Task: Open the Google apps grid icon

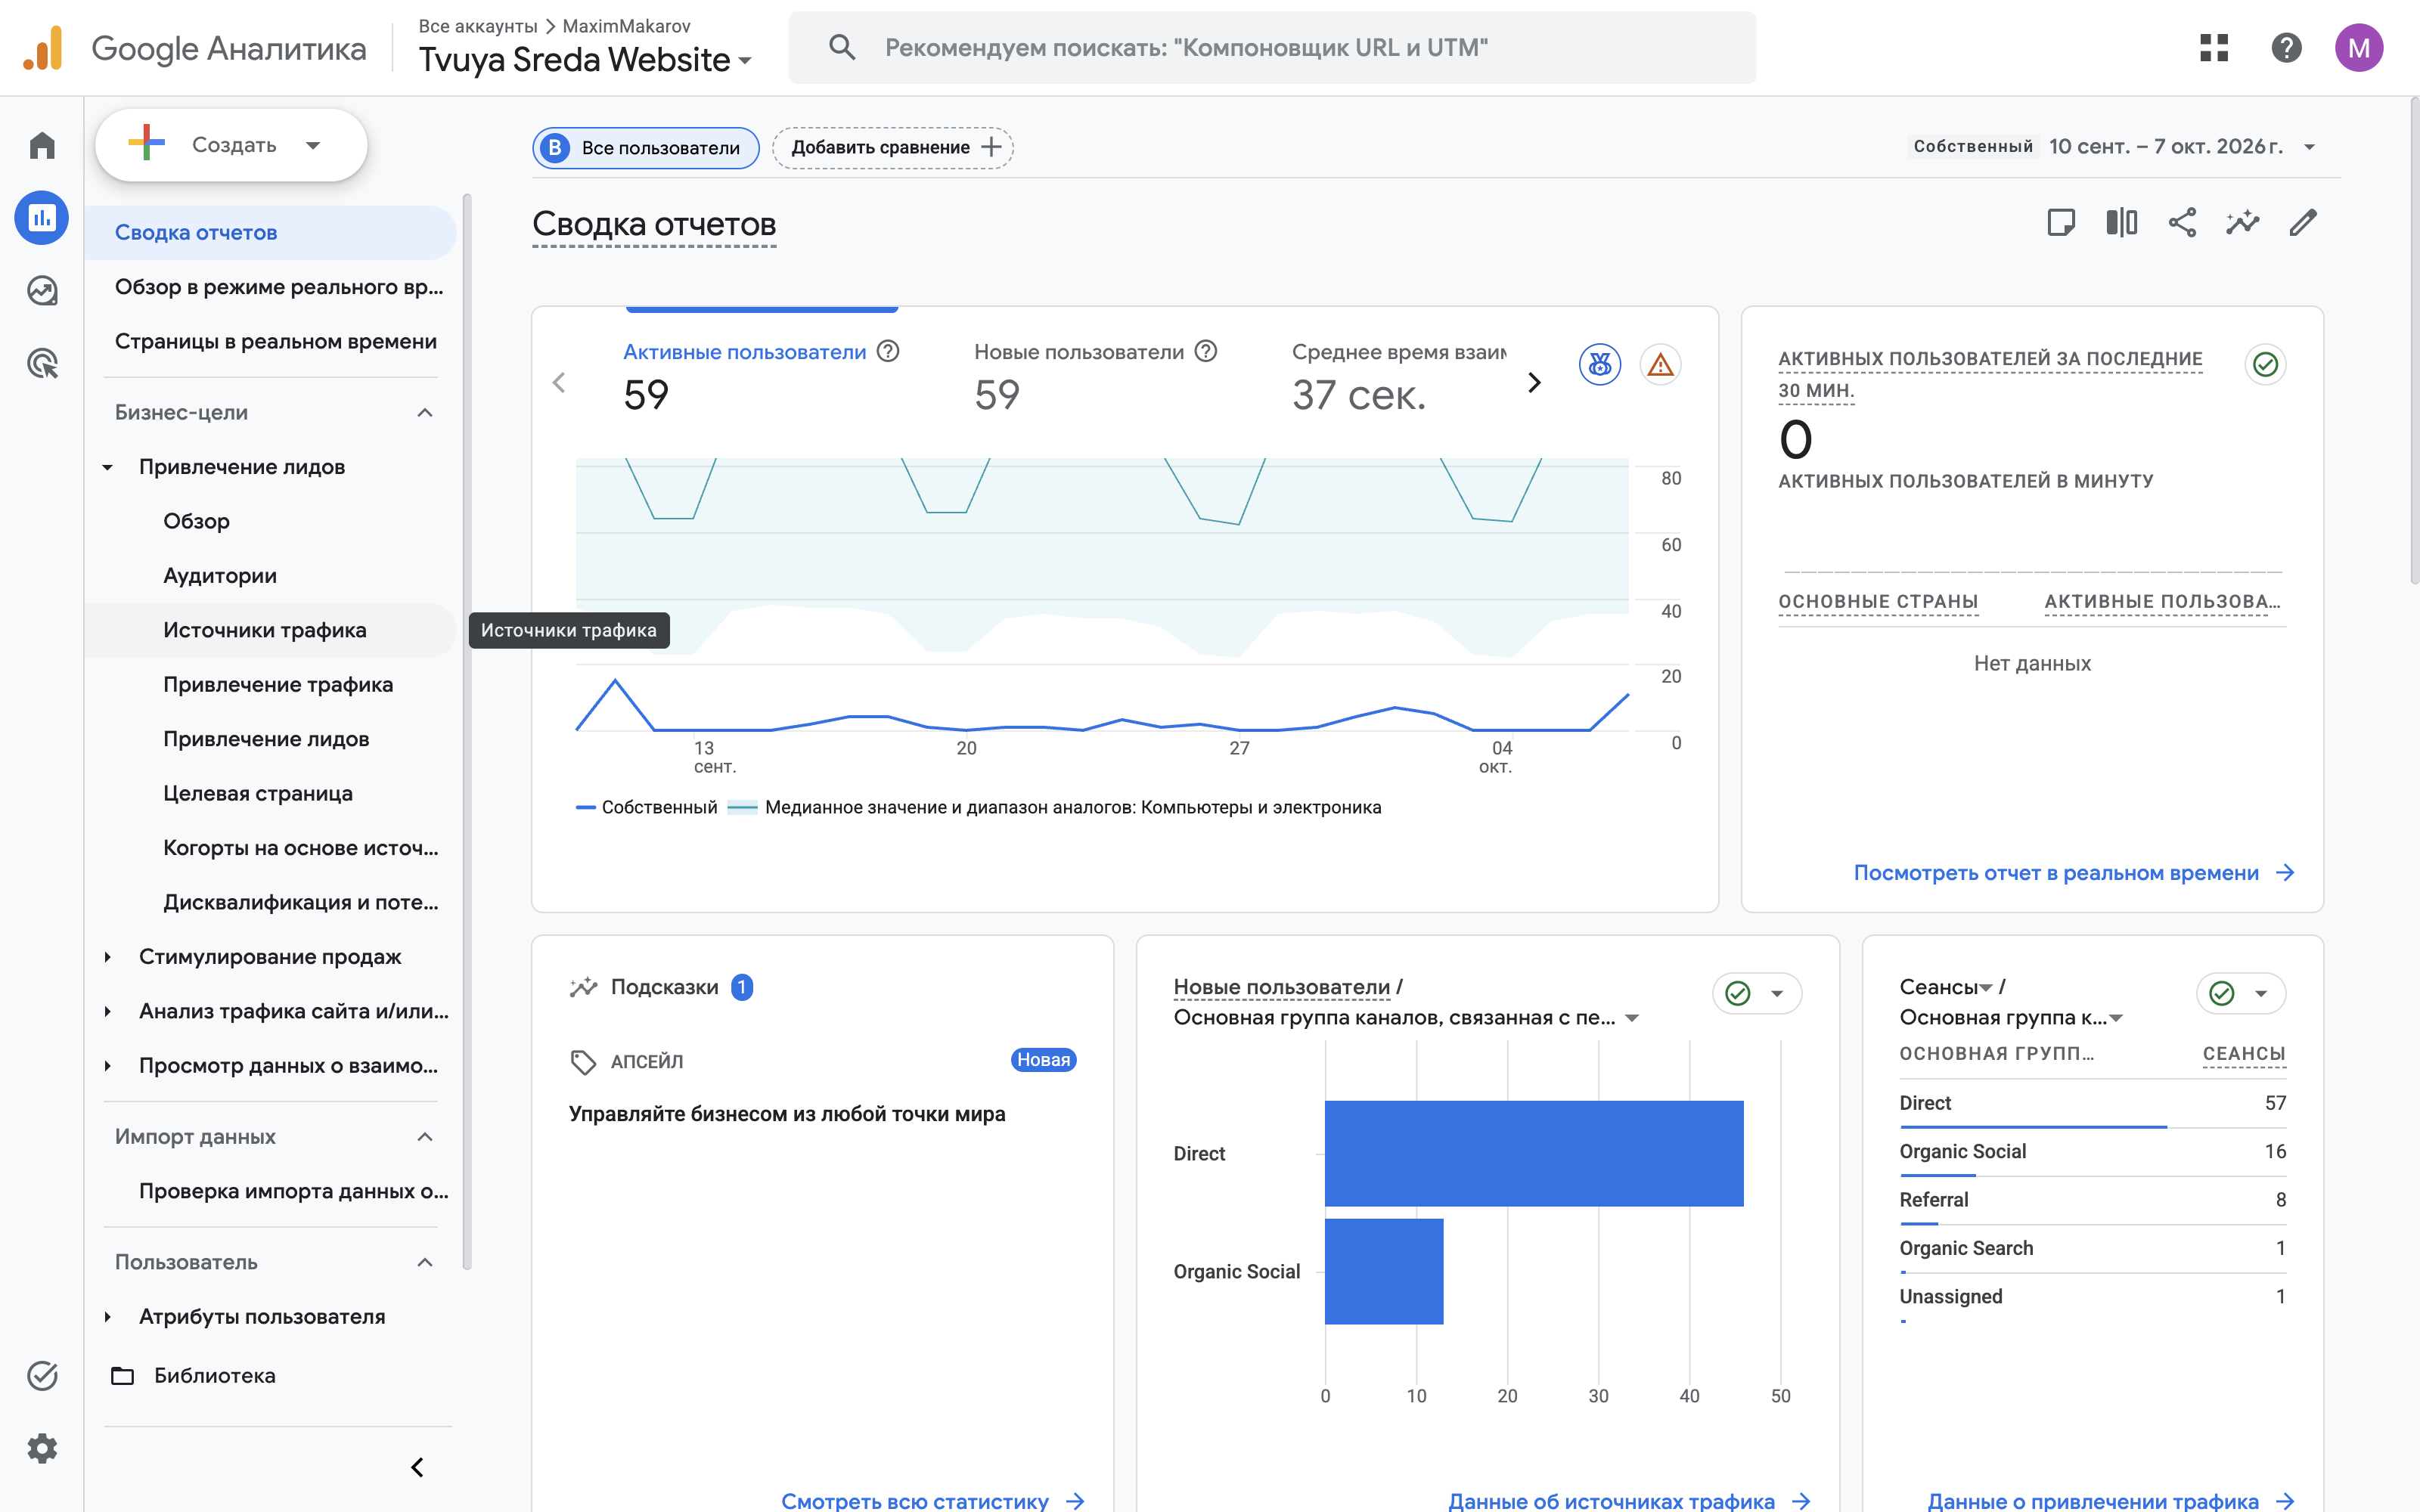Action: [x=2214, y=47]
